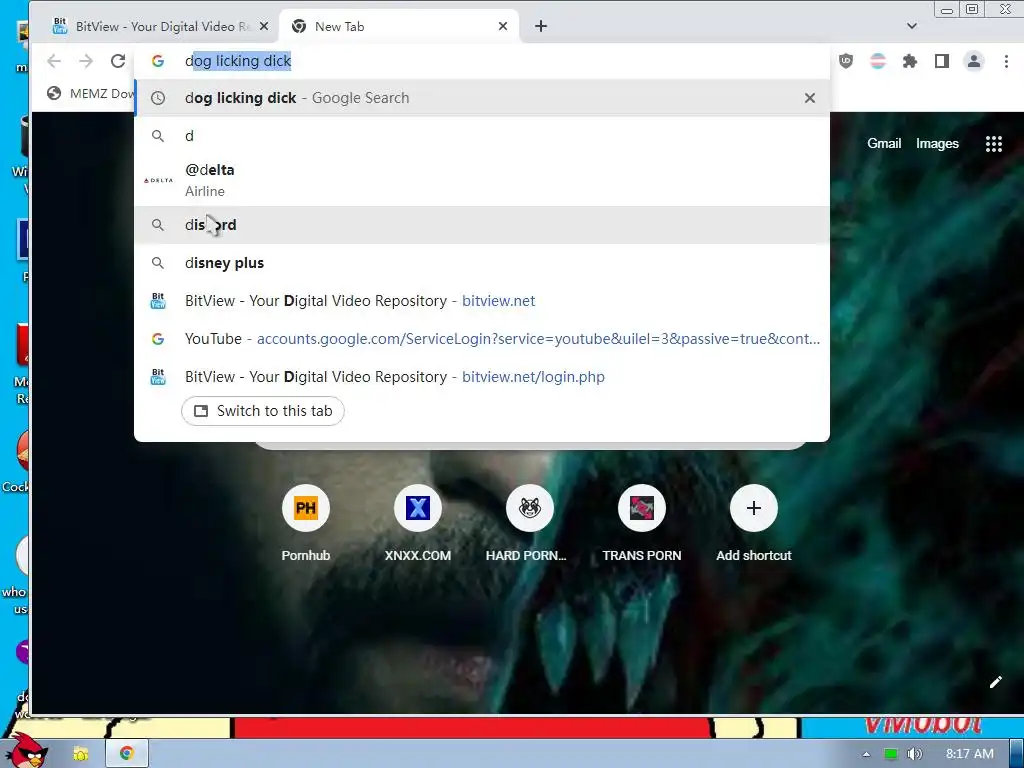Open the striped flag extension icon

(x=878, y=61)
